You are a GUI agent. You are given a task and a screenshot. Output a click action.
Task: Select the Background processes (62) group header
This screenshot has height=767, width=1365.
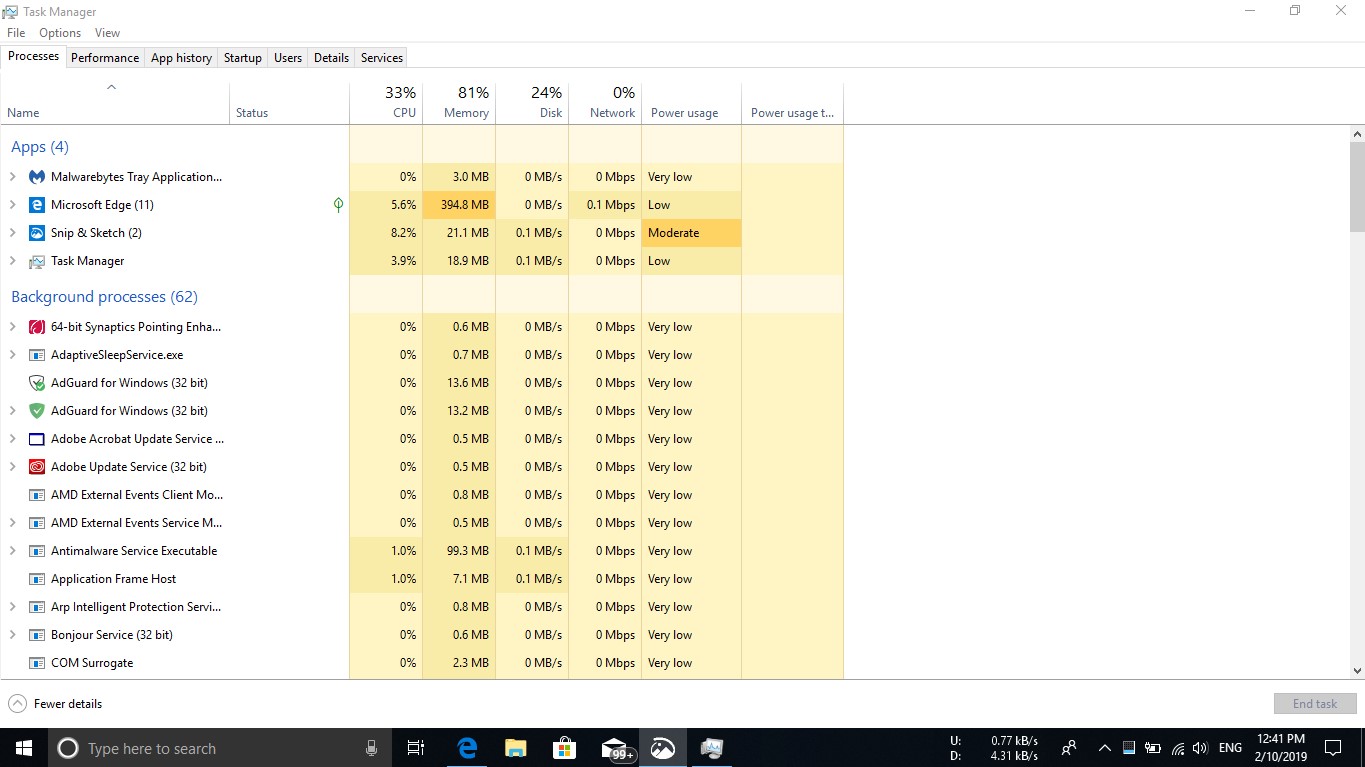[104, 297]
